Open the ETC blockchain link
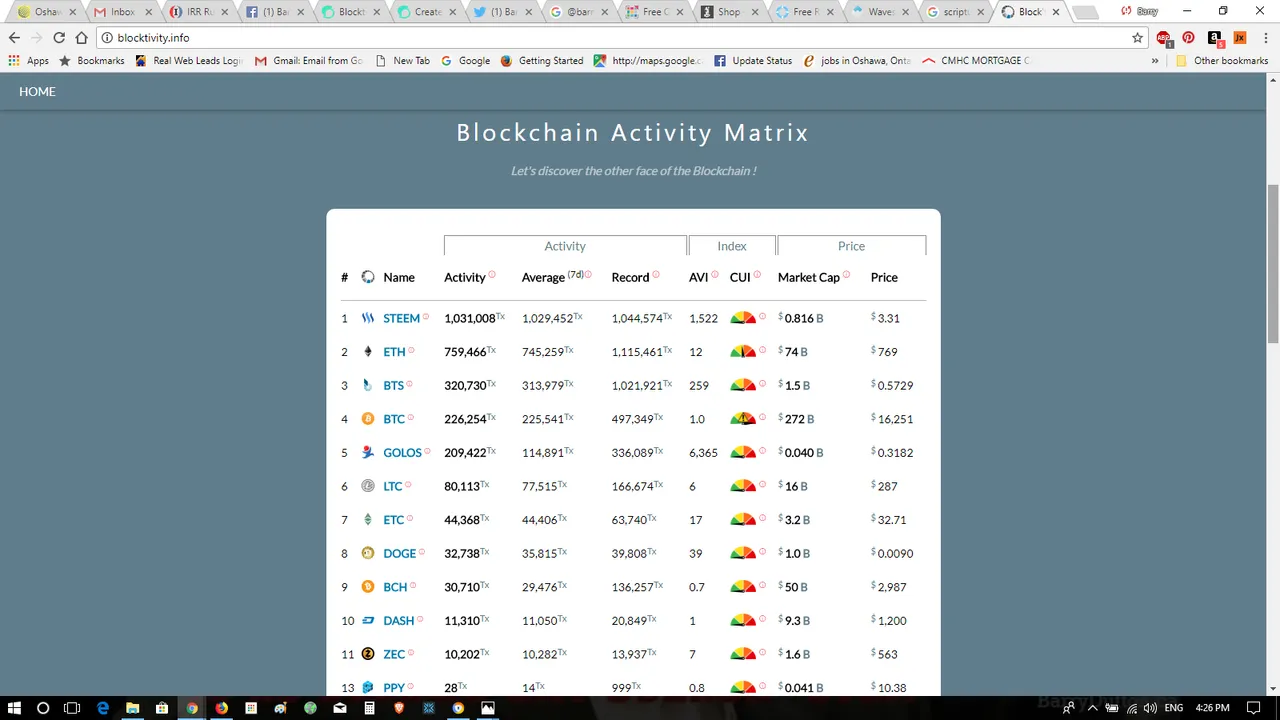The image size is (1280, 720). click(x=394, y=520)
